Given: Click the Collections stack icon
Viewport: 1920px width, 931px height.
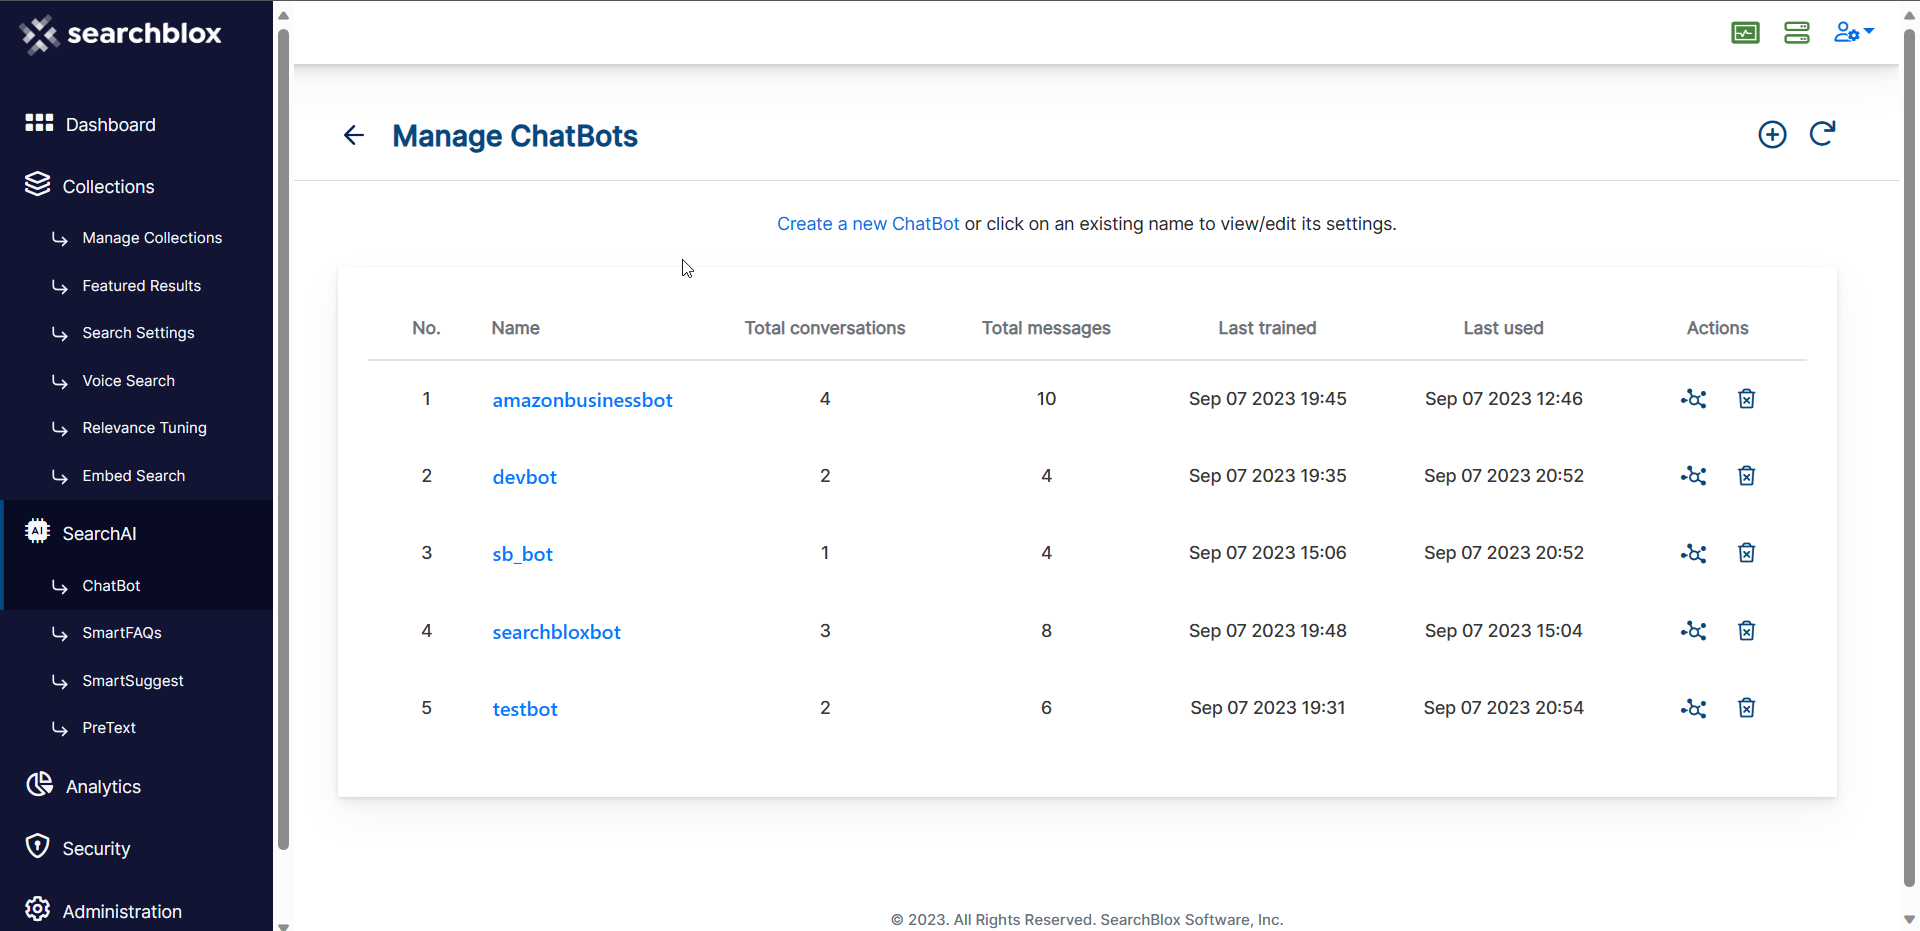Looking at the screenshot, I should [38, 184].
